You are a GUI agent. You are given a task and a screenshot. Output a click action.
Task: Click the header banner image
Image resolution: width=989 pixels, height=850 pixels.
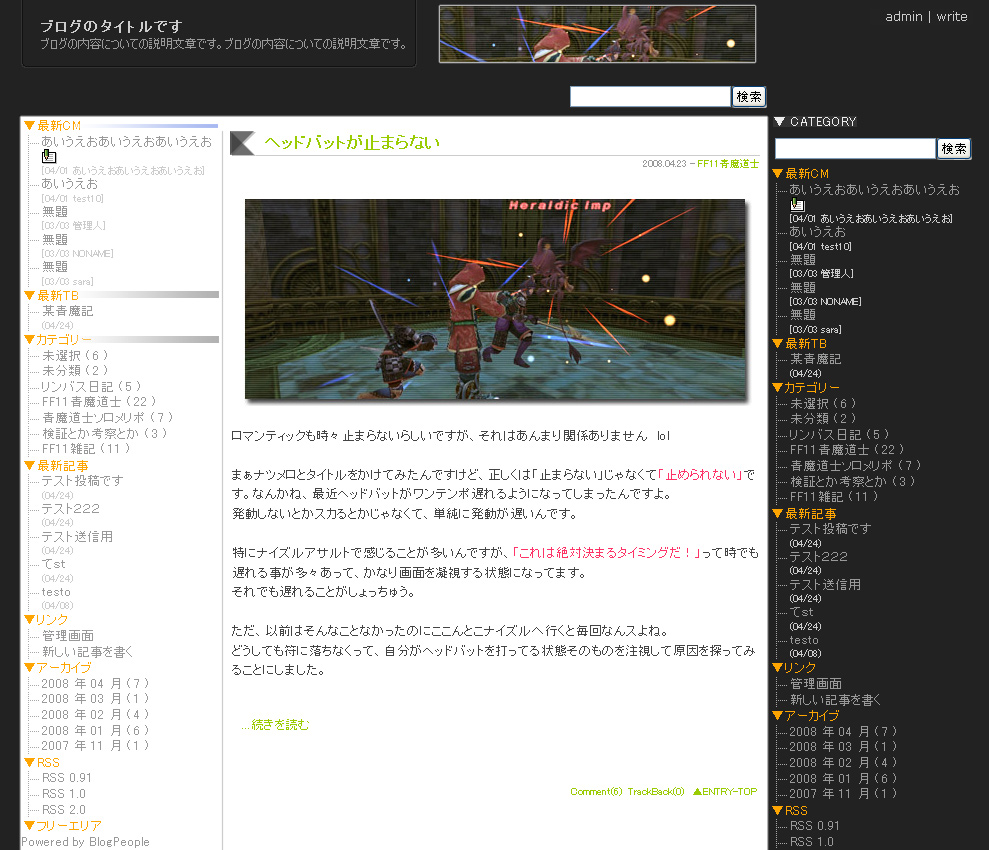coord(597,34)
